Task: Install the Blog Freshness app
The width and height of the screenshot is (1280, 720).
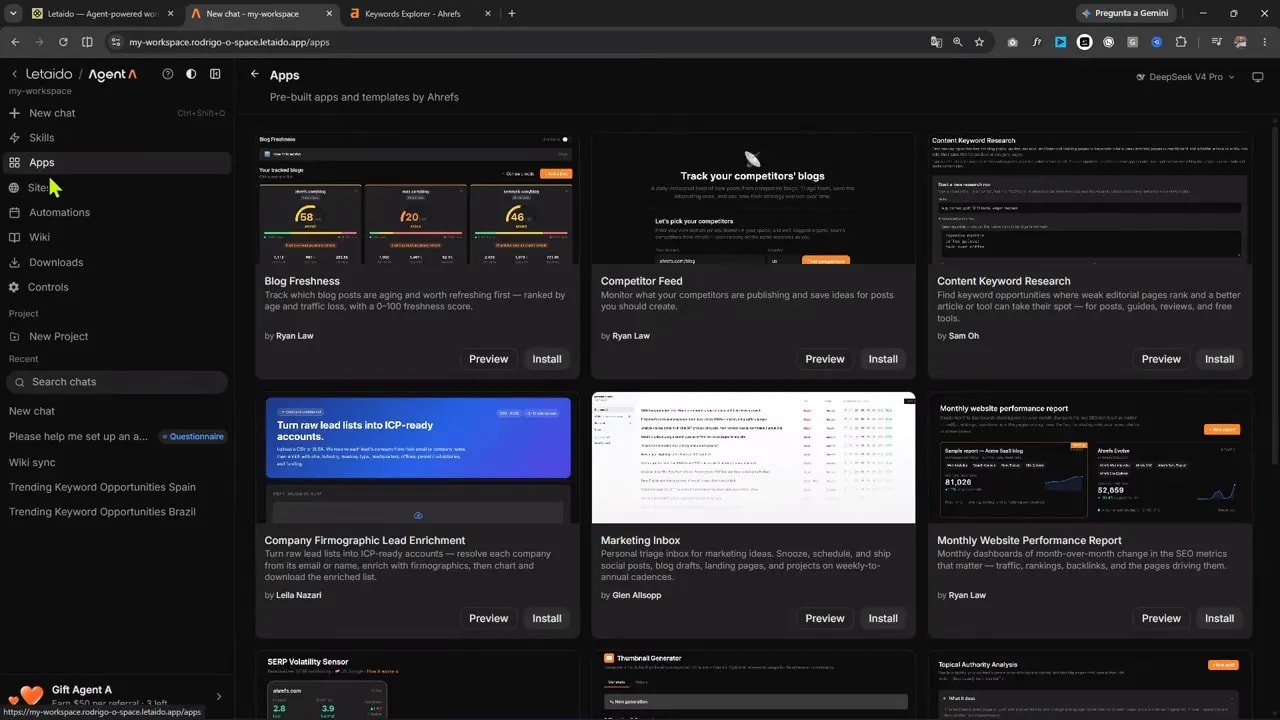Action: pos(547,359)
